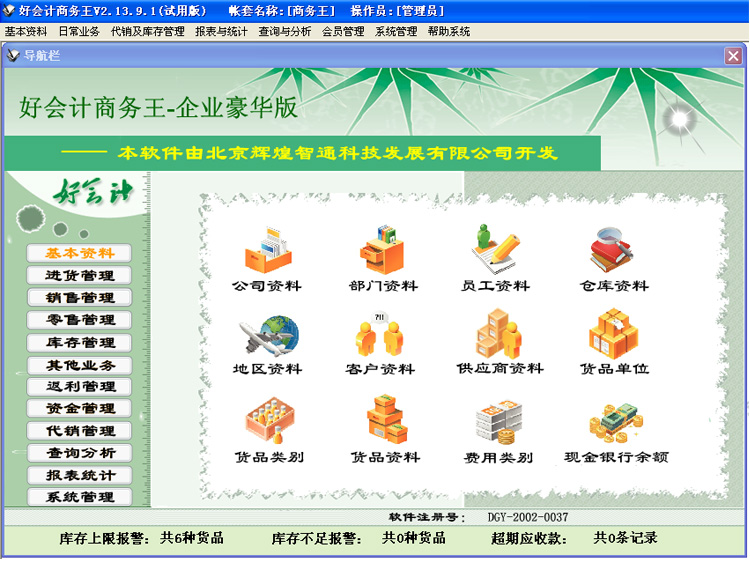Click the 共0条记录 status text
Screen dimensions: 750x561
point(625,538)
